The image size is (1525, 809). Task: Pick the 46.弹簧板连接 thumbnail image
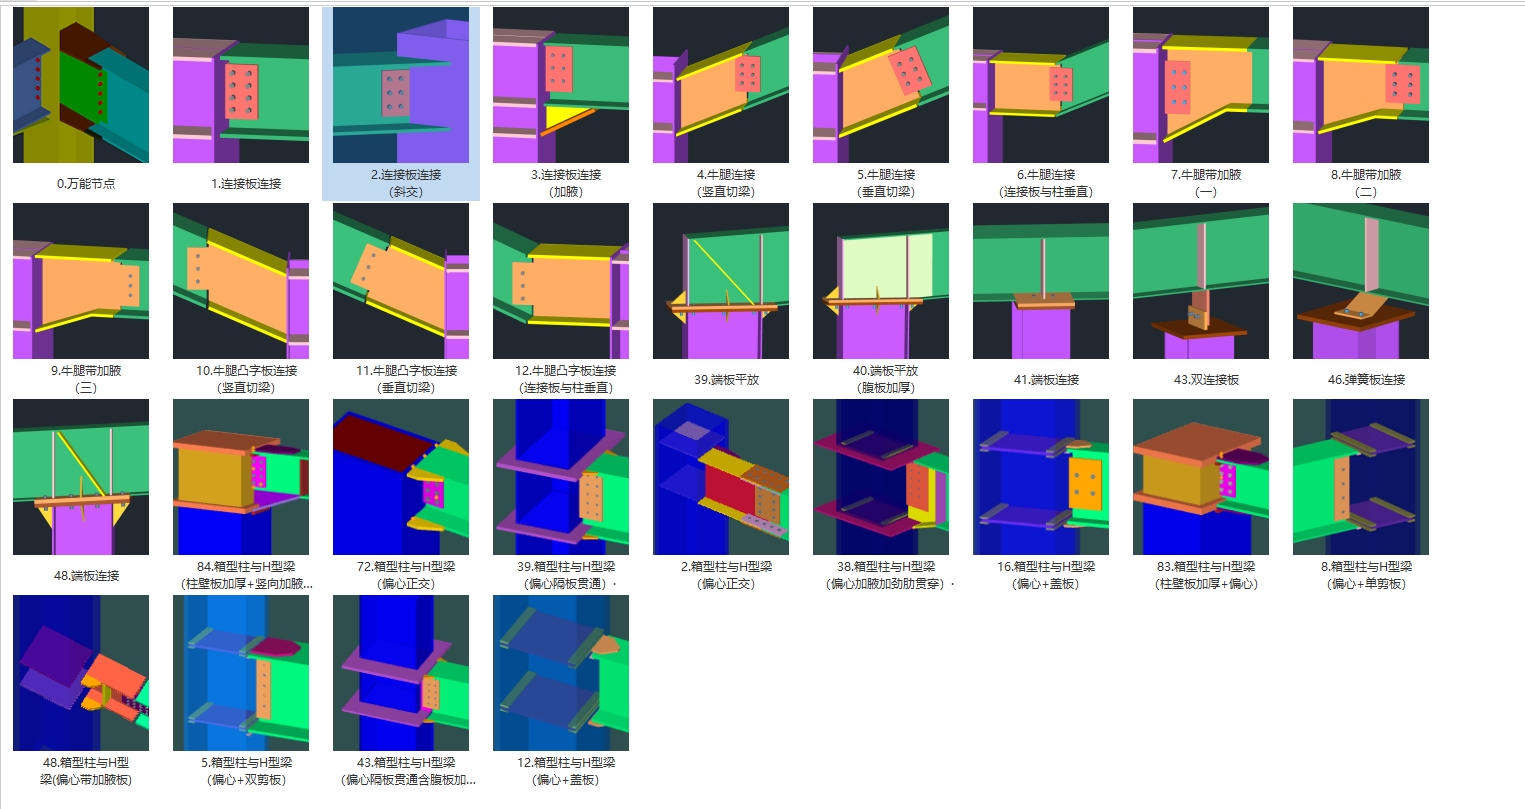pyautogui.click(x=1361, y=281)
